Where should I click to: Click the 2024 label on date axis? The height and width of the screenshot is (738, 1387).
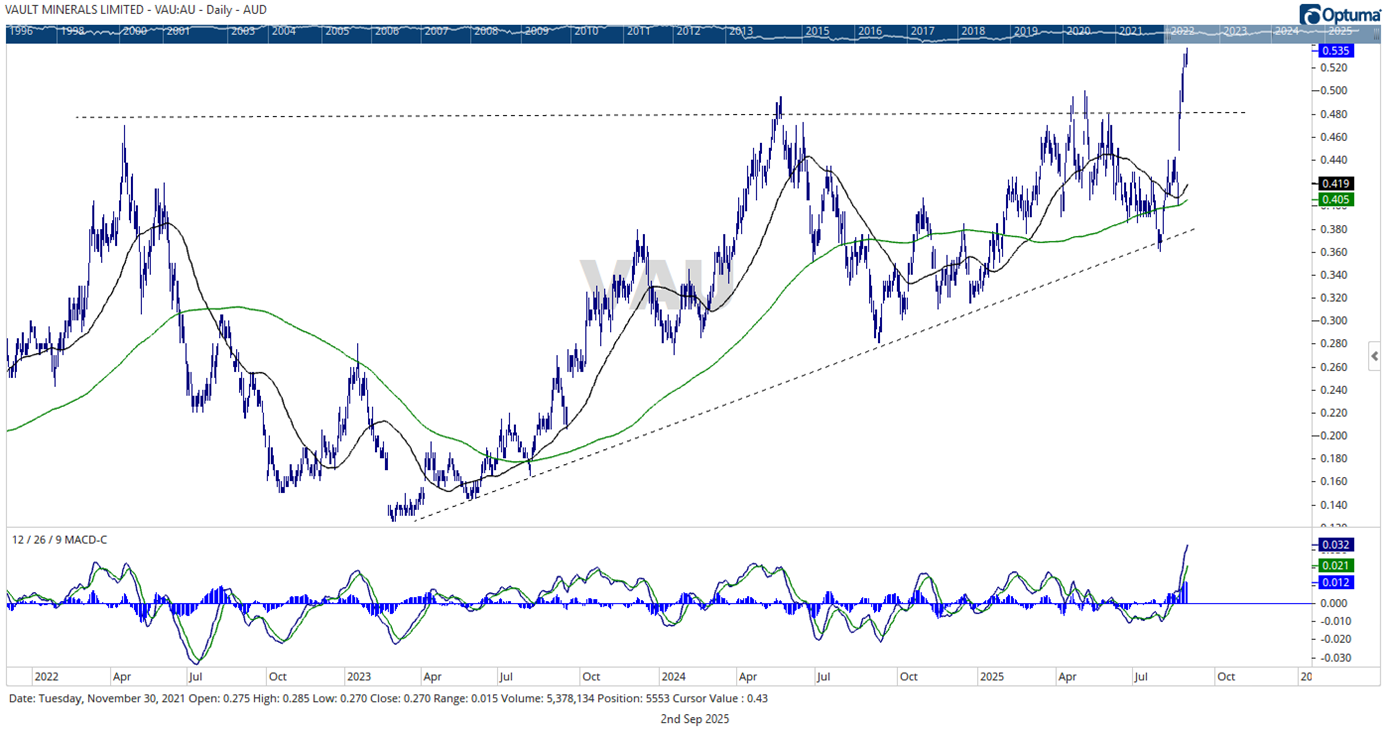[673, 676]
